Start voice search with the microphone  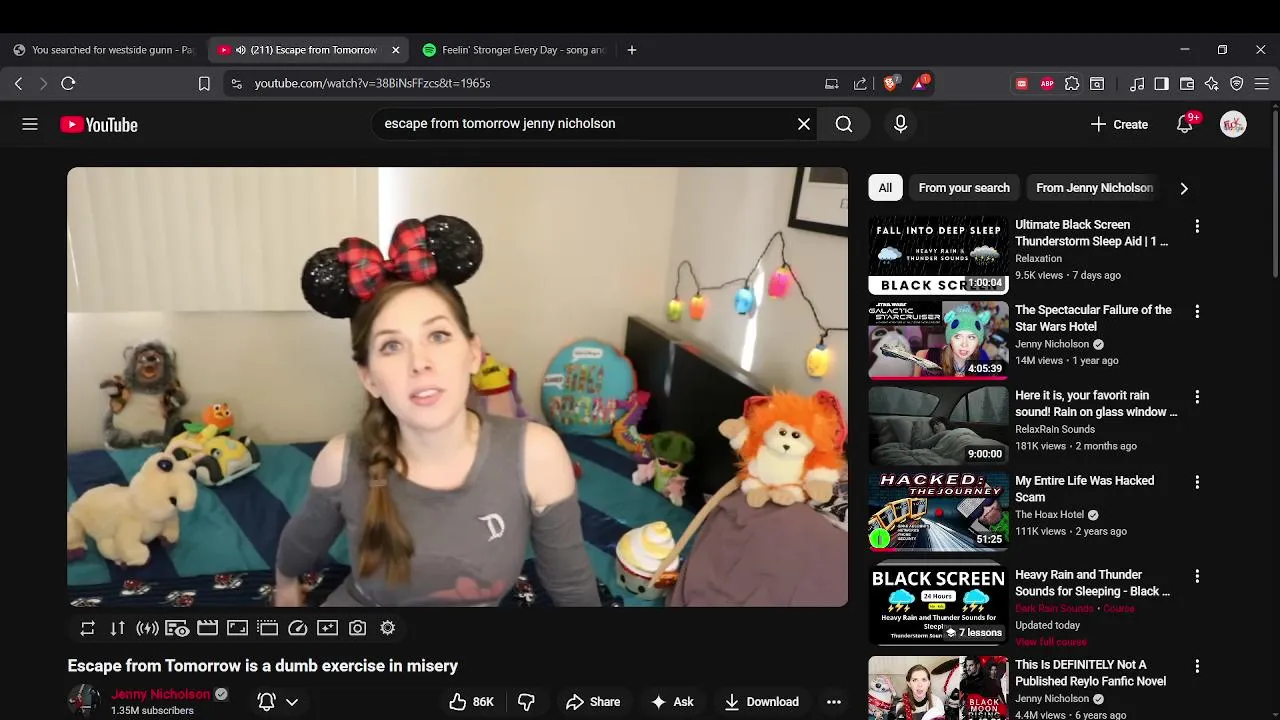pos(900,124)
